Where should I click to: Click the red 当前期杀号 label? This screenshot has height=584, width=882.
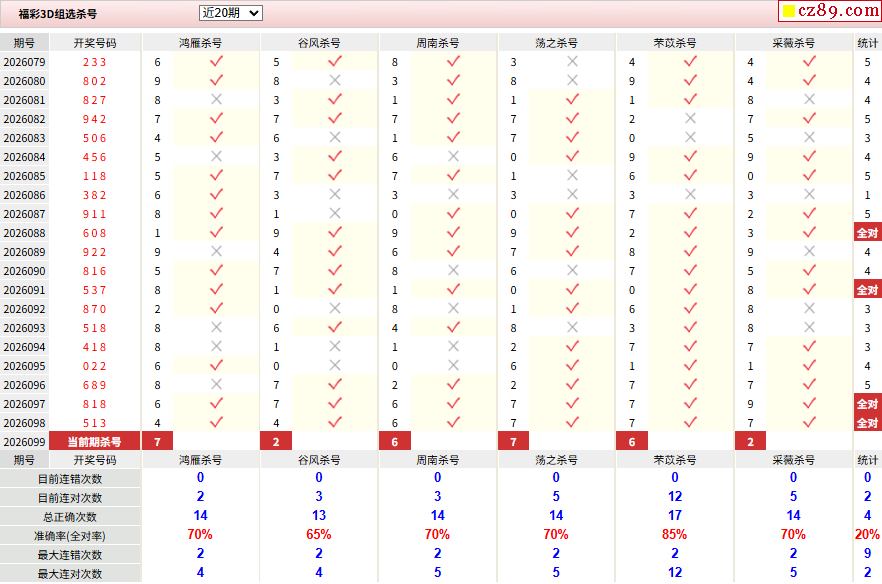point(95,442)
